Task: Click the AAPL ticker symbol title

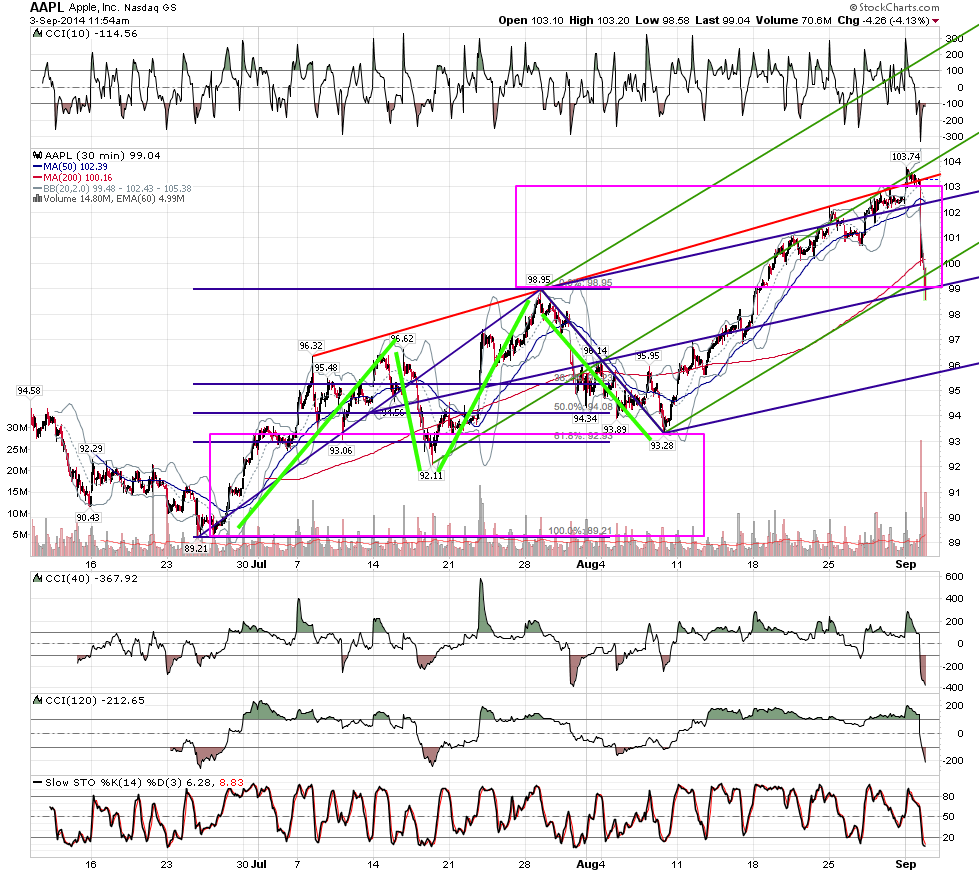Action: point(46,7)
